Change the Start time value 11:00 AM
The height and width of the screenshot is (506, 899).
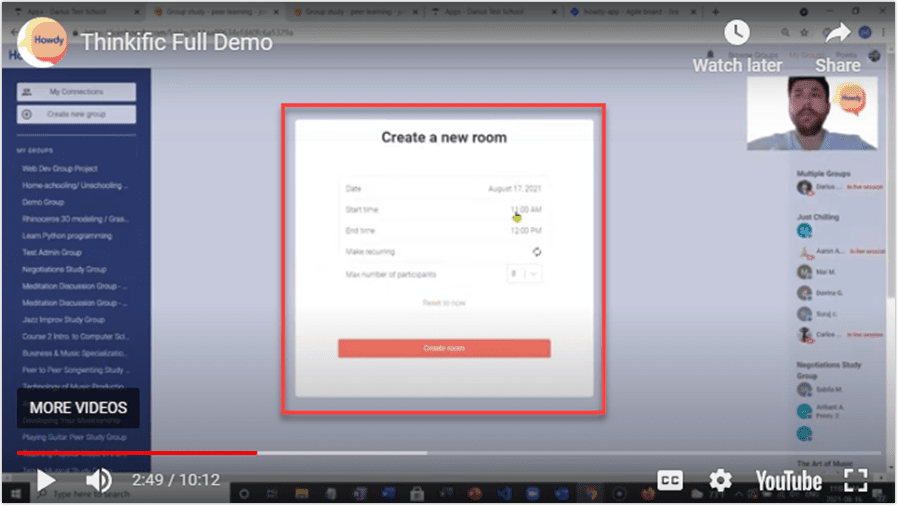[526, 210]
